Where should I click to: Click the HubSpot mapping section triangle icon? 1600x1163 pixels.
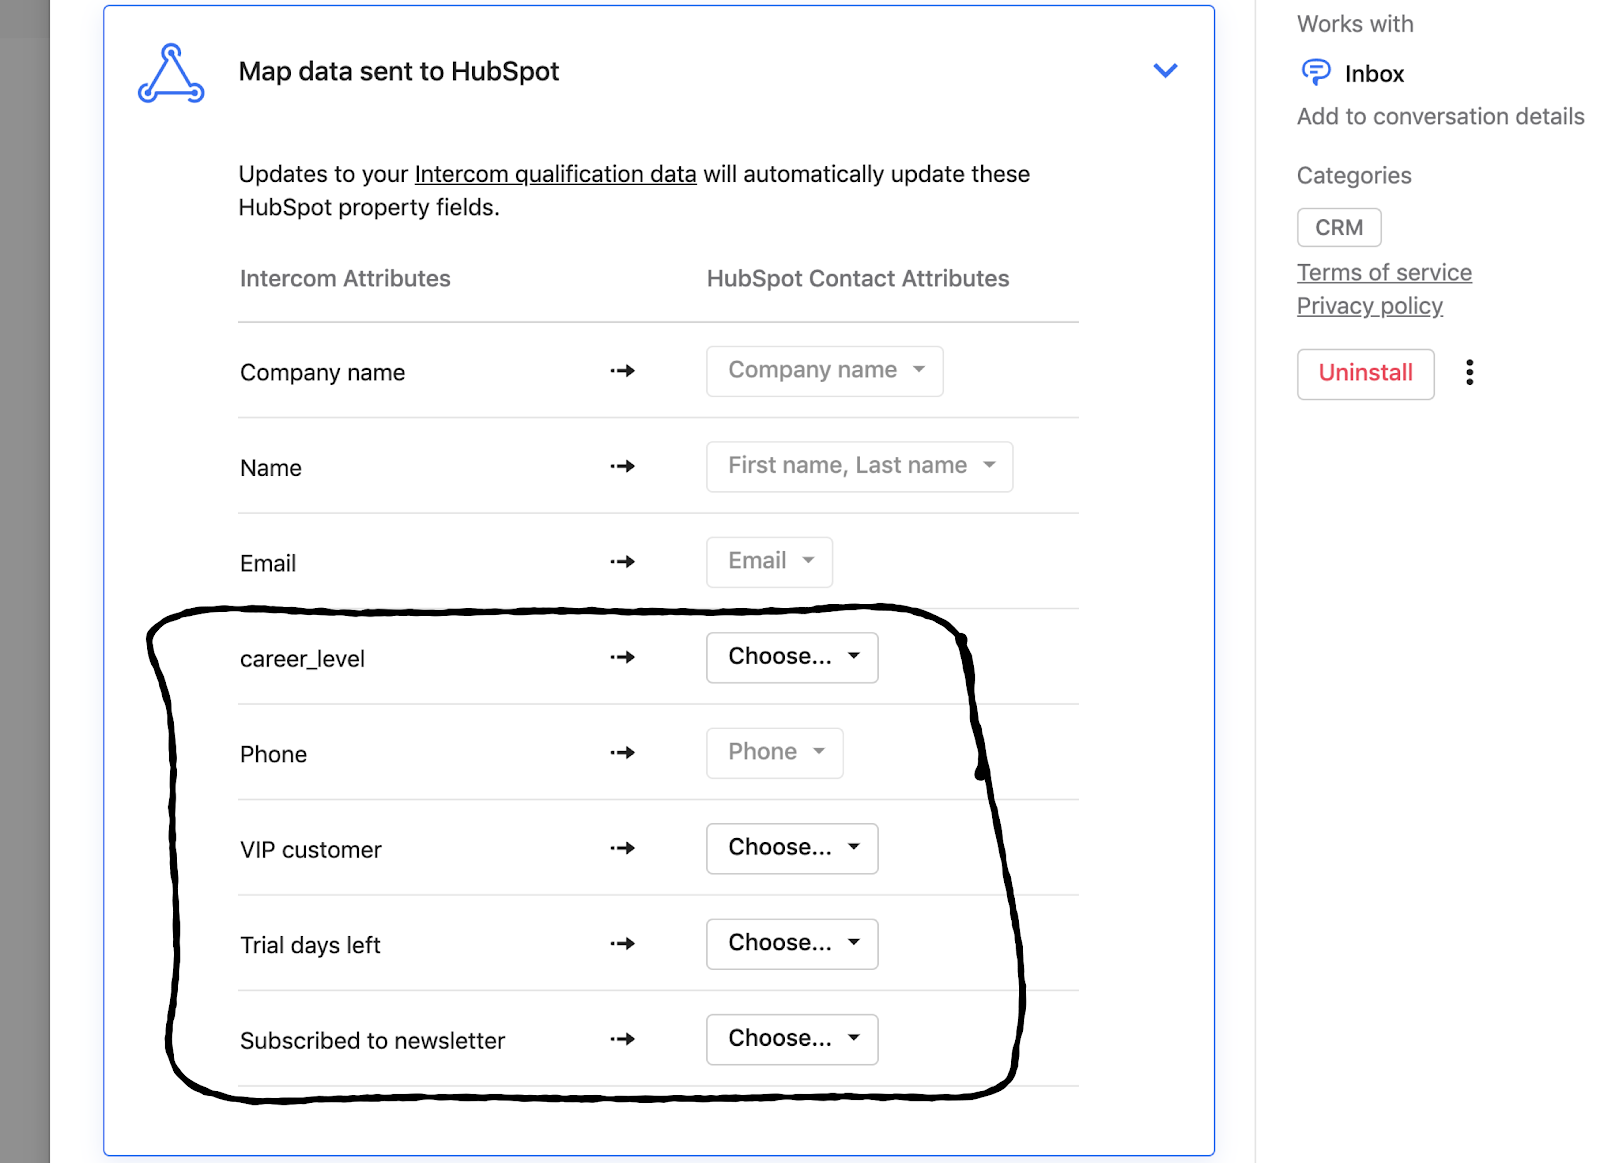coord(171,73)
